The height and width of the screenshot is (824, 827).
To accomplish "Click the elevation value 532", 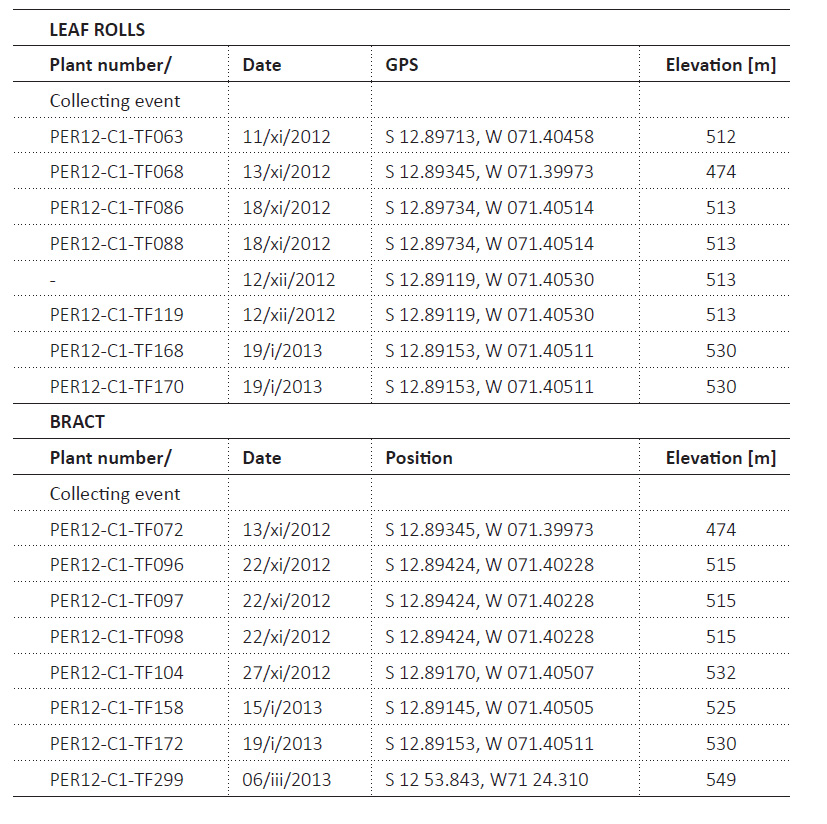I will [x=721, y=673].
